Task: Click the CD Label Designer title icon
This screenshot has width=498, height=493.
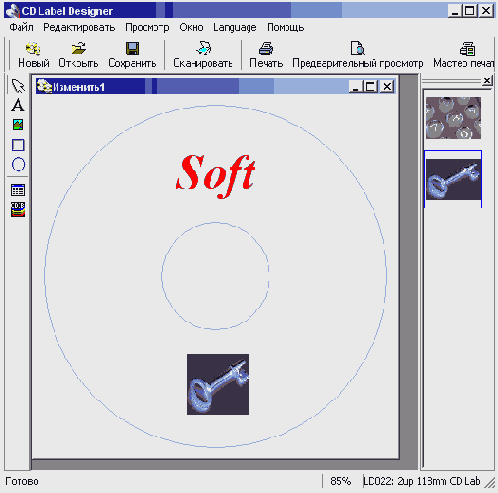Action: tap(13, 11)
